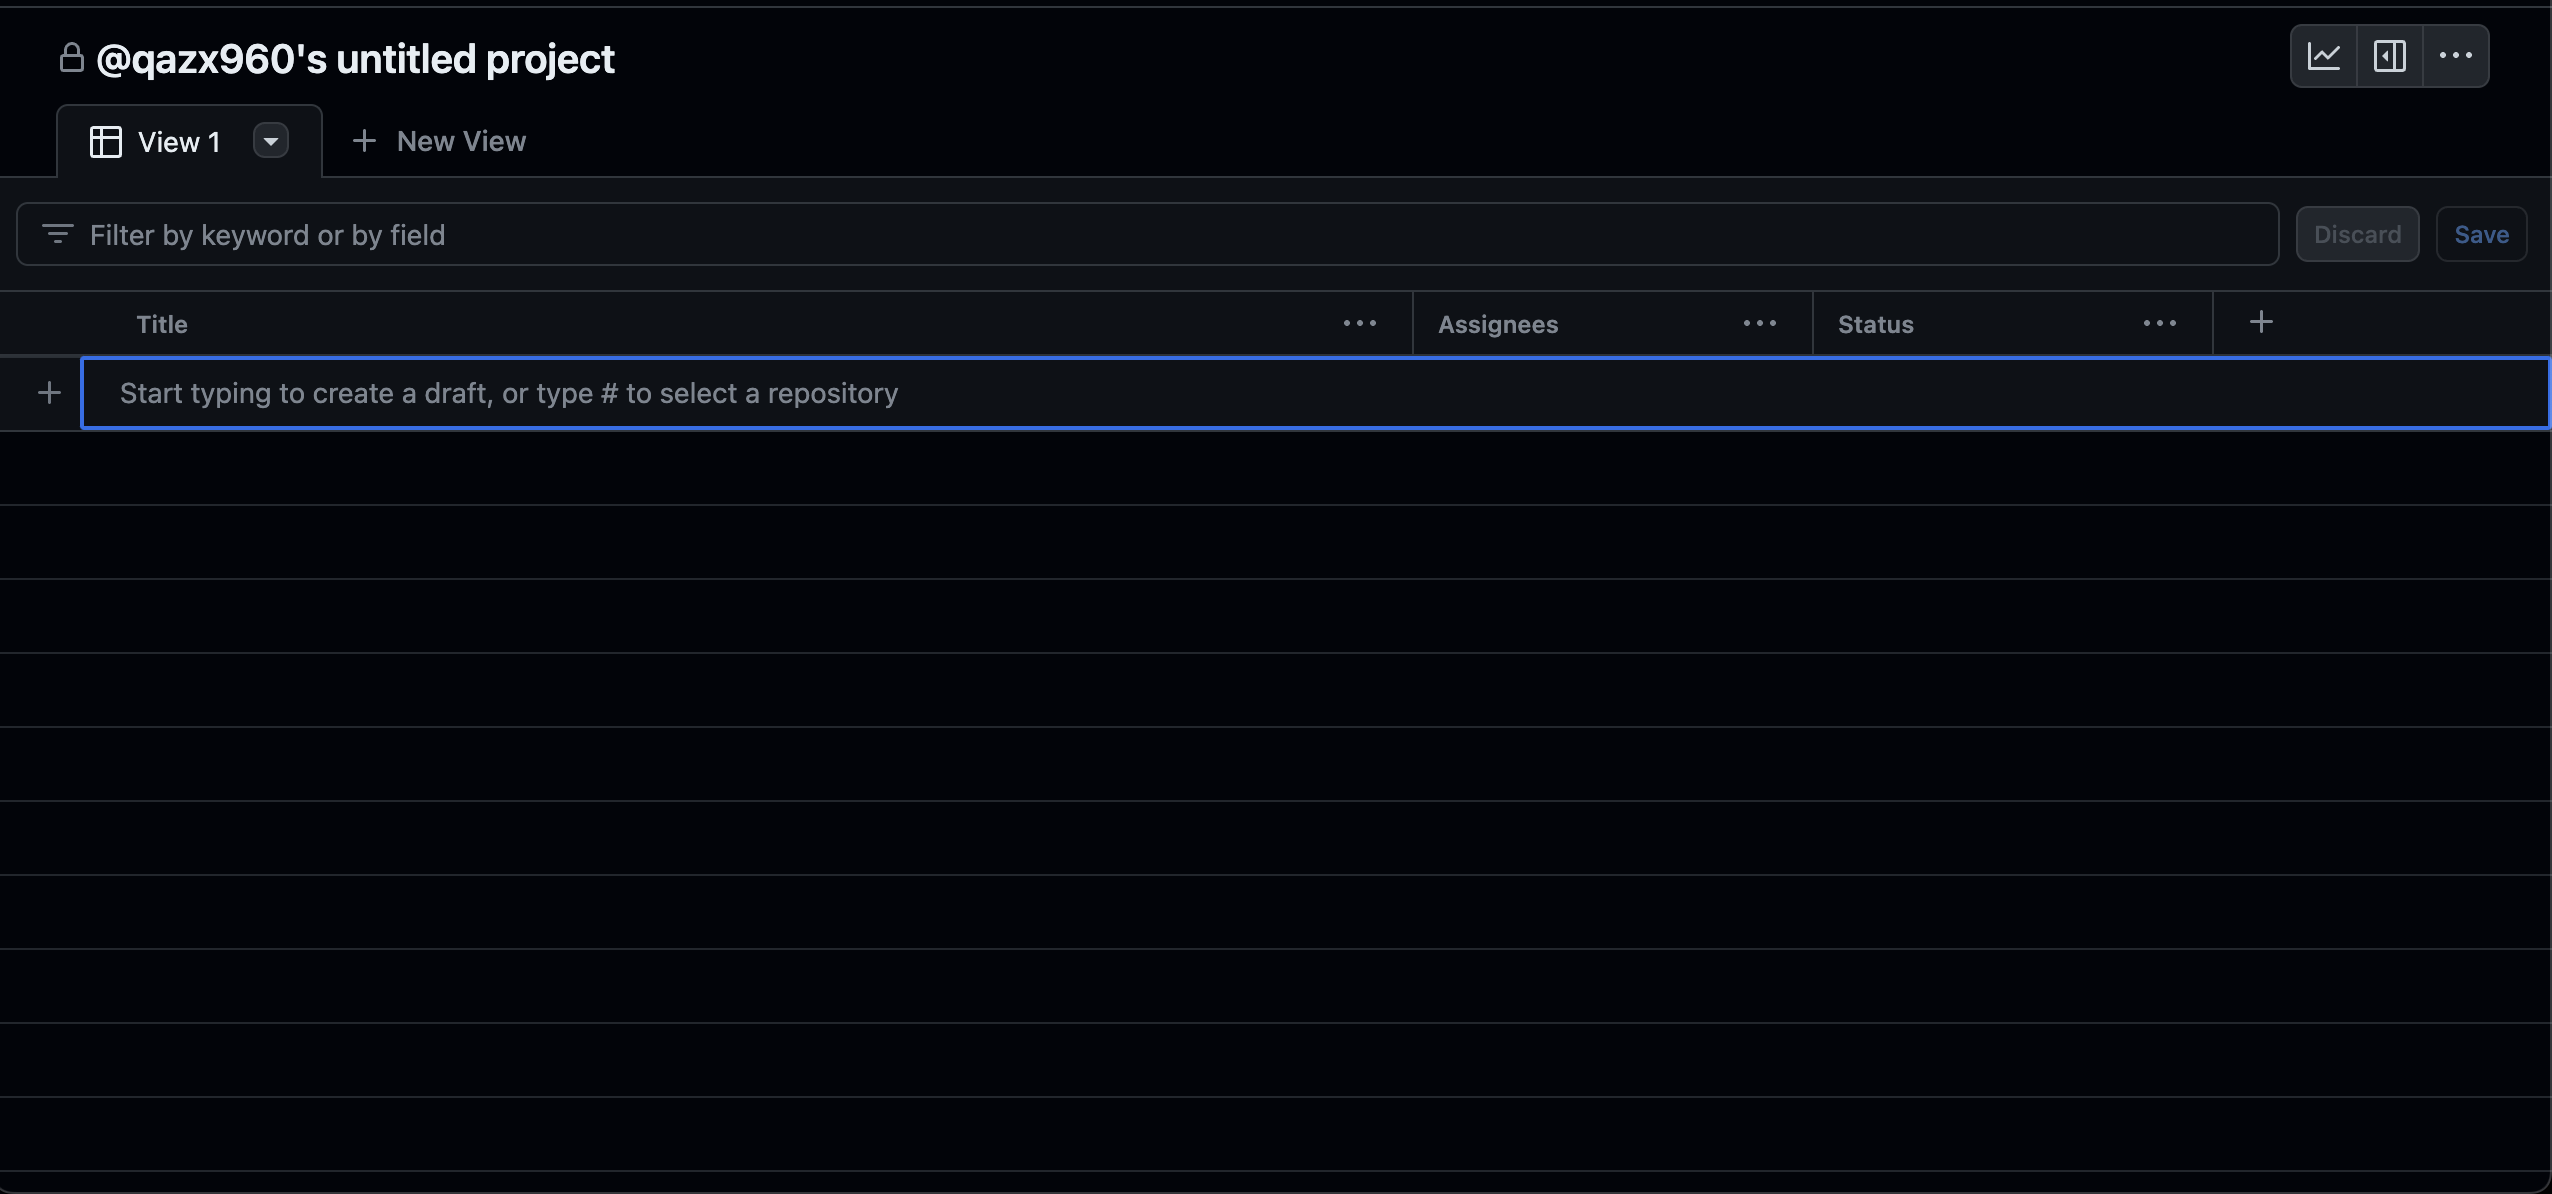The height and width of the screenshot is (1194, 2552).
Task: Add a new field with plus icon
Action: [2261, 322]
